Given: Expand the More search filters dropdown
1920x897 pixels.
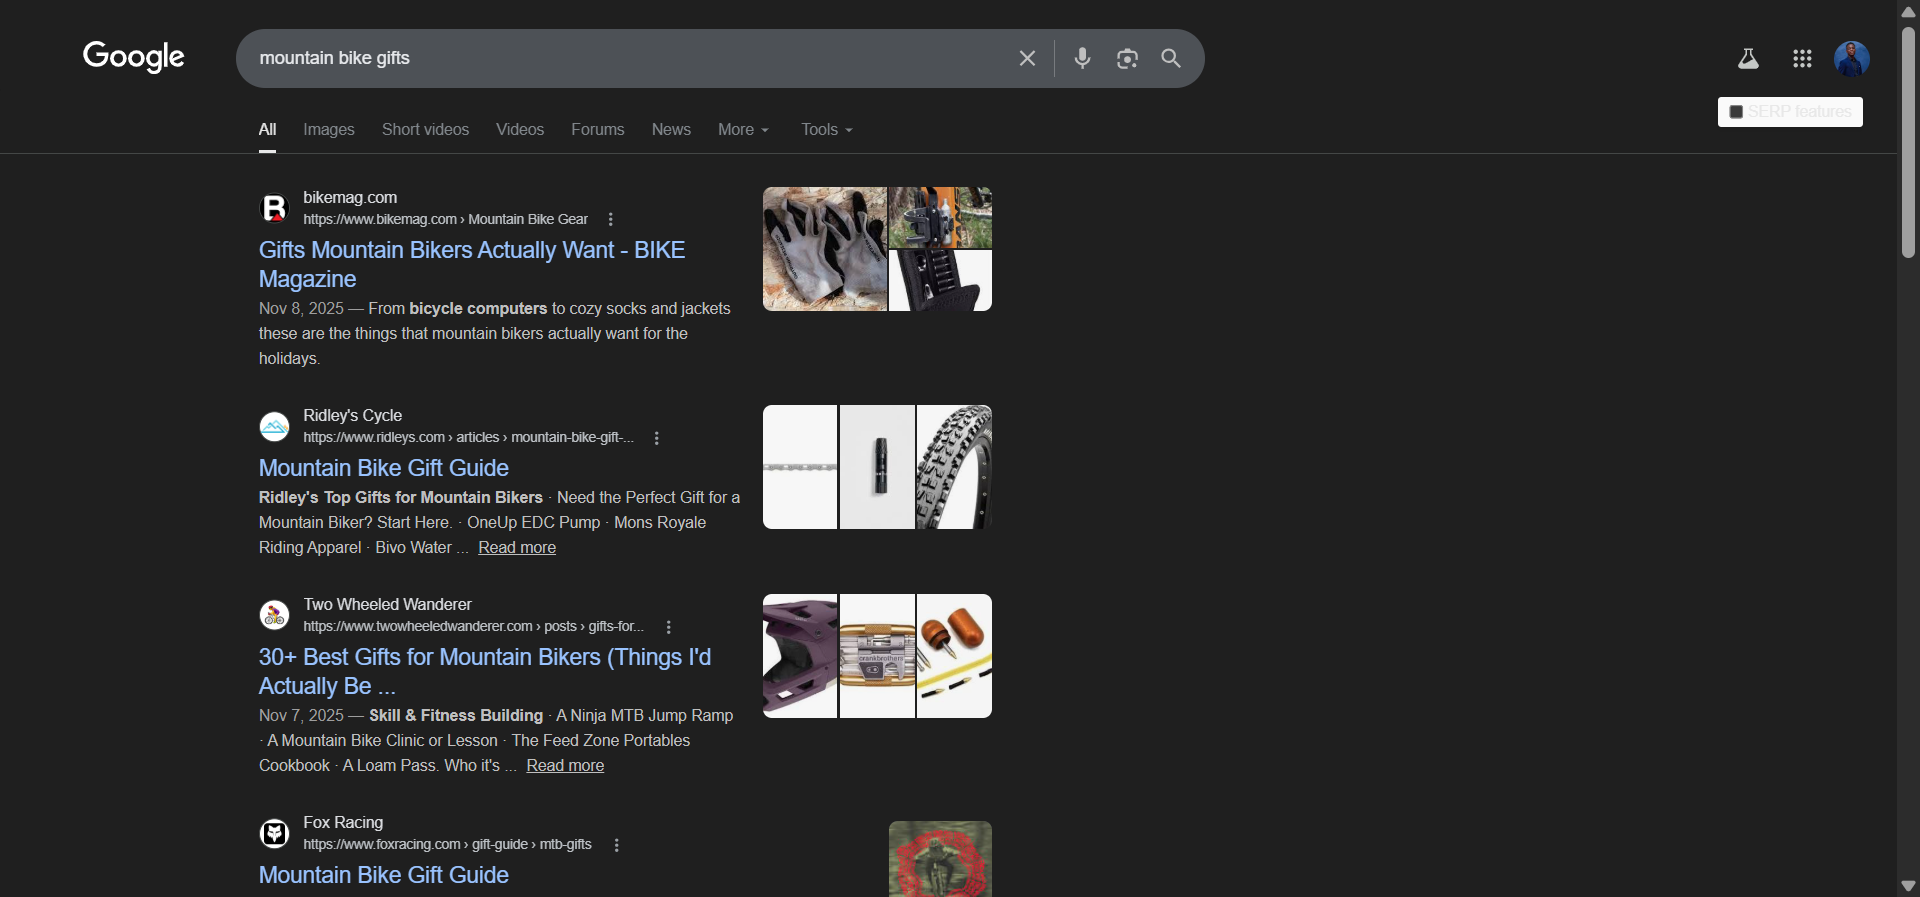Looking at the screenshot, I should pyautogui.click(x=744, y=130).
